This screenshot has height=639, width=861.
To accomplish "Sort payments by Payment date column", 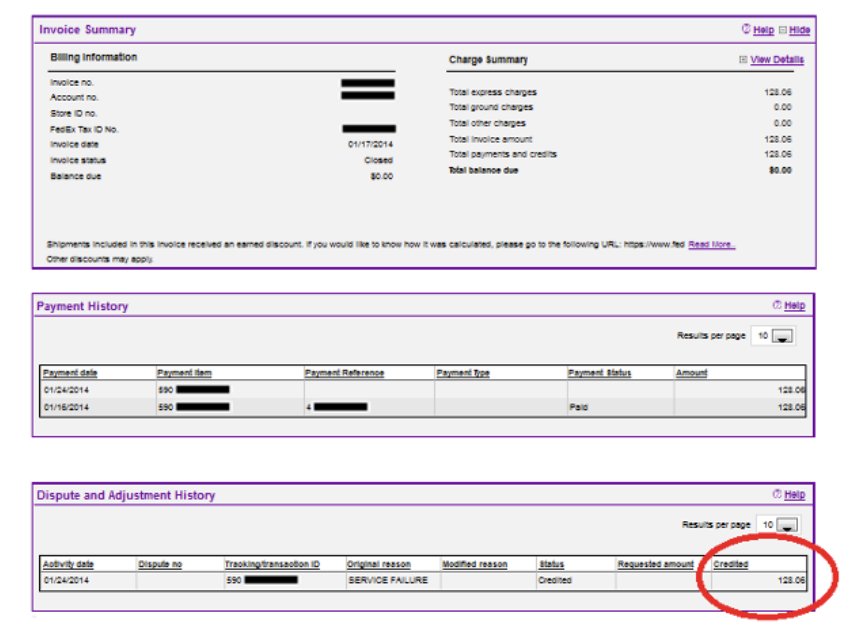I will pos(69,369).
